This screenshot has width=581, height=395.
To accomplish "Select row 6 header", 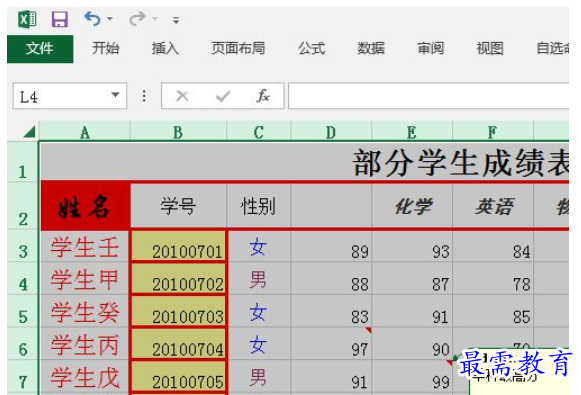I will pyautogui.click(x=23, y=343).
